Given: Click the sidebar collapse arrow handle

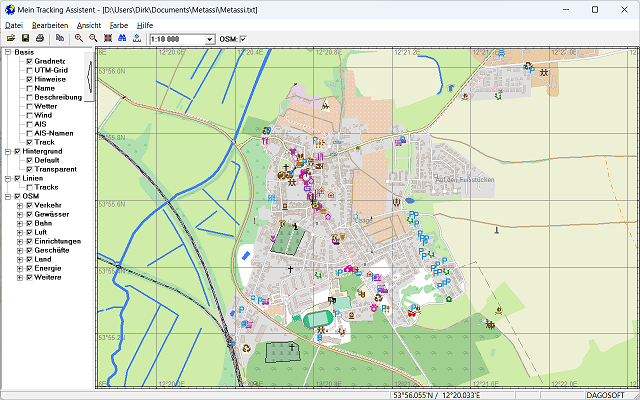Looking at the screenshot, I should (90, 76).
